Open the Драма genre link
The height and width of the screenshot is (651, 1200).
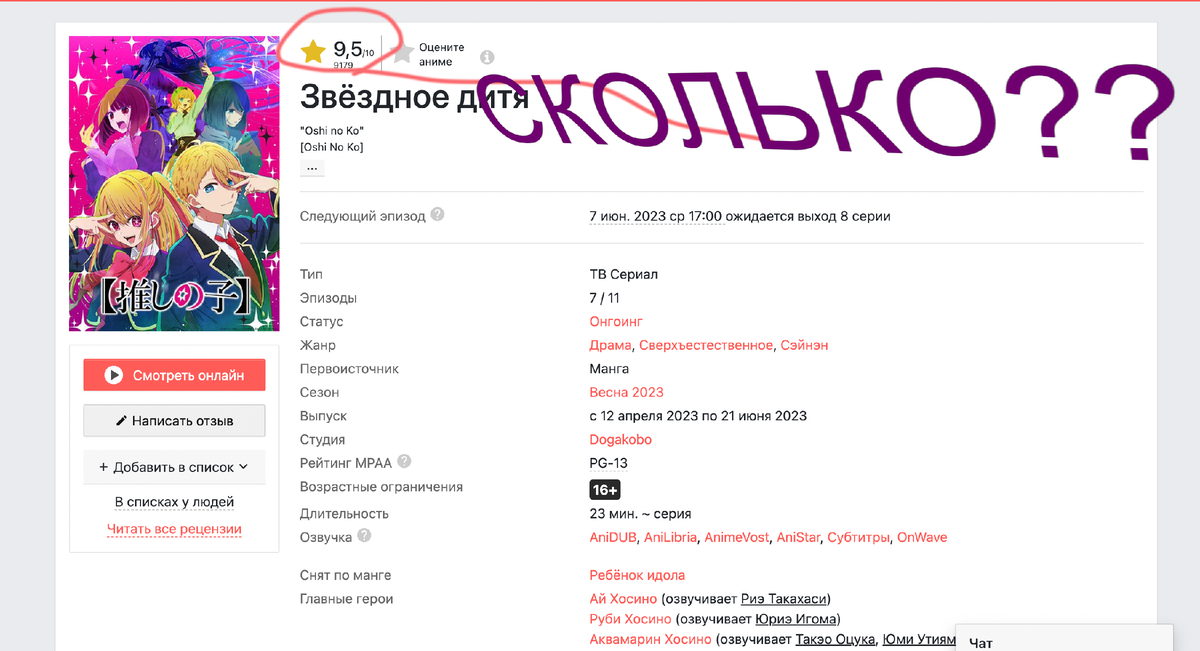pyautogui.click(x=610, y=345)
